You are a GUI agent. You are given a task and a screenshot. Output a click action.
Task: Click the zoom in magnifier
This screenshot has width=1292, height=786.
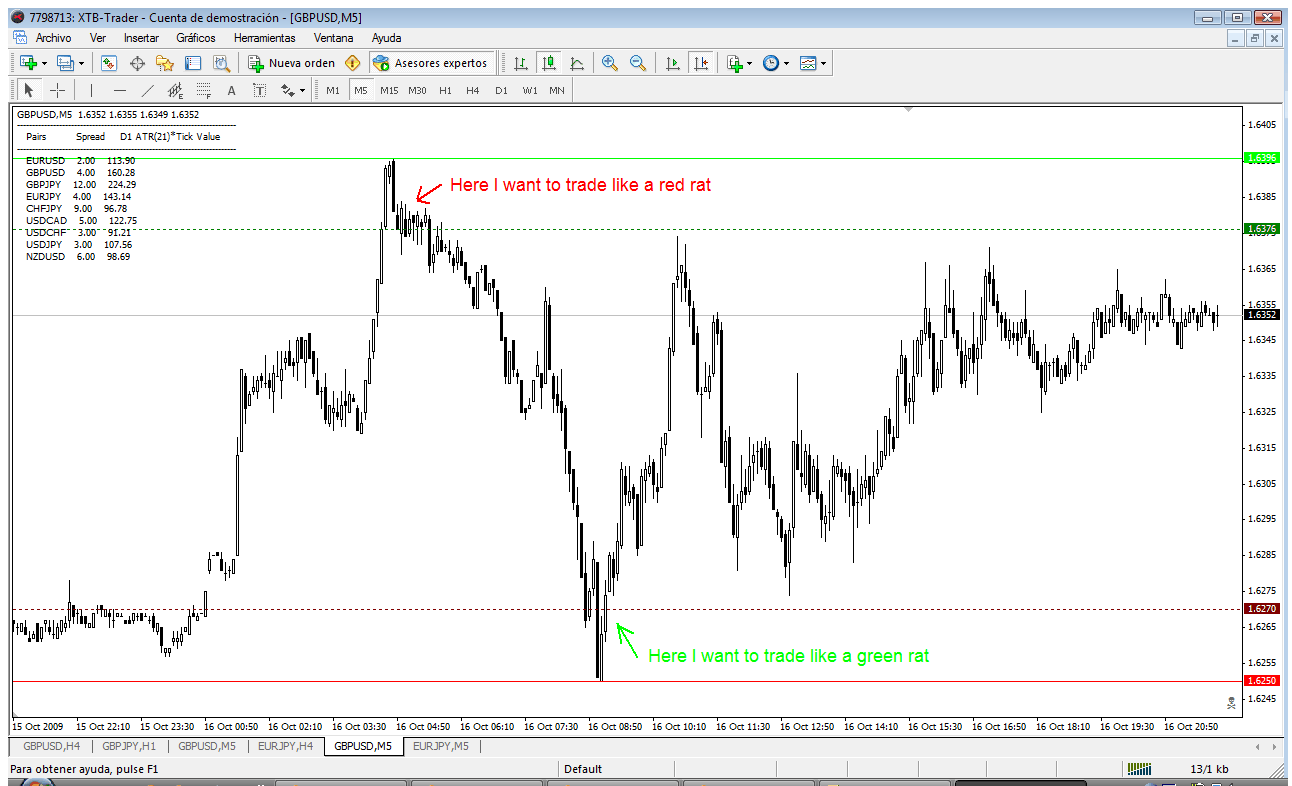(x=609, y=63)
